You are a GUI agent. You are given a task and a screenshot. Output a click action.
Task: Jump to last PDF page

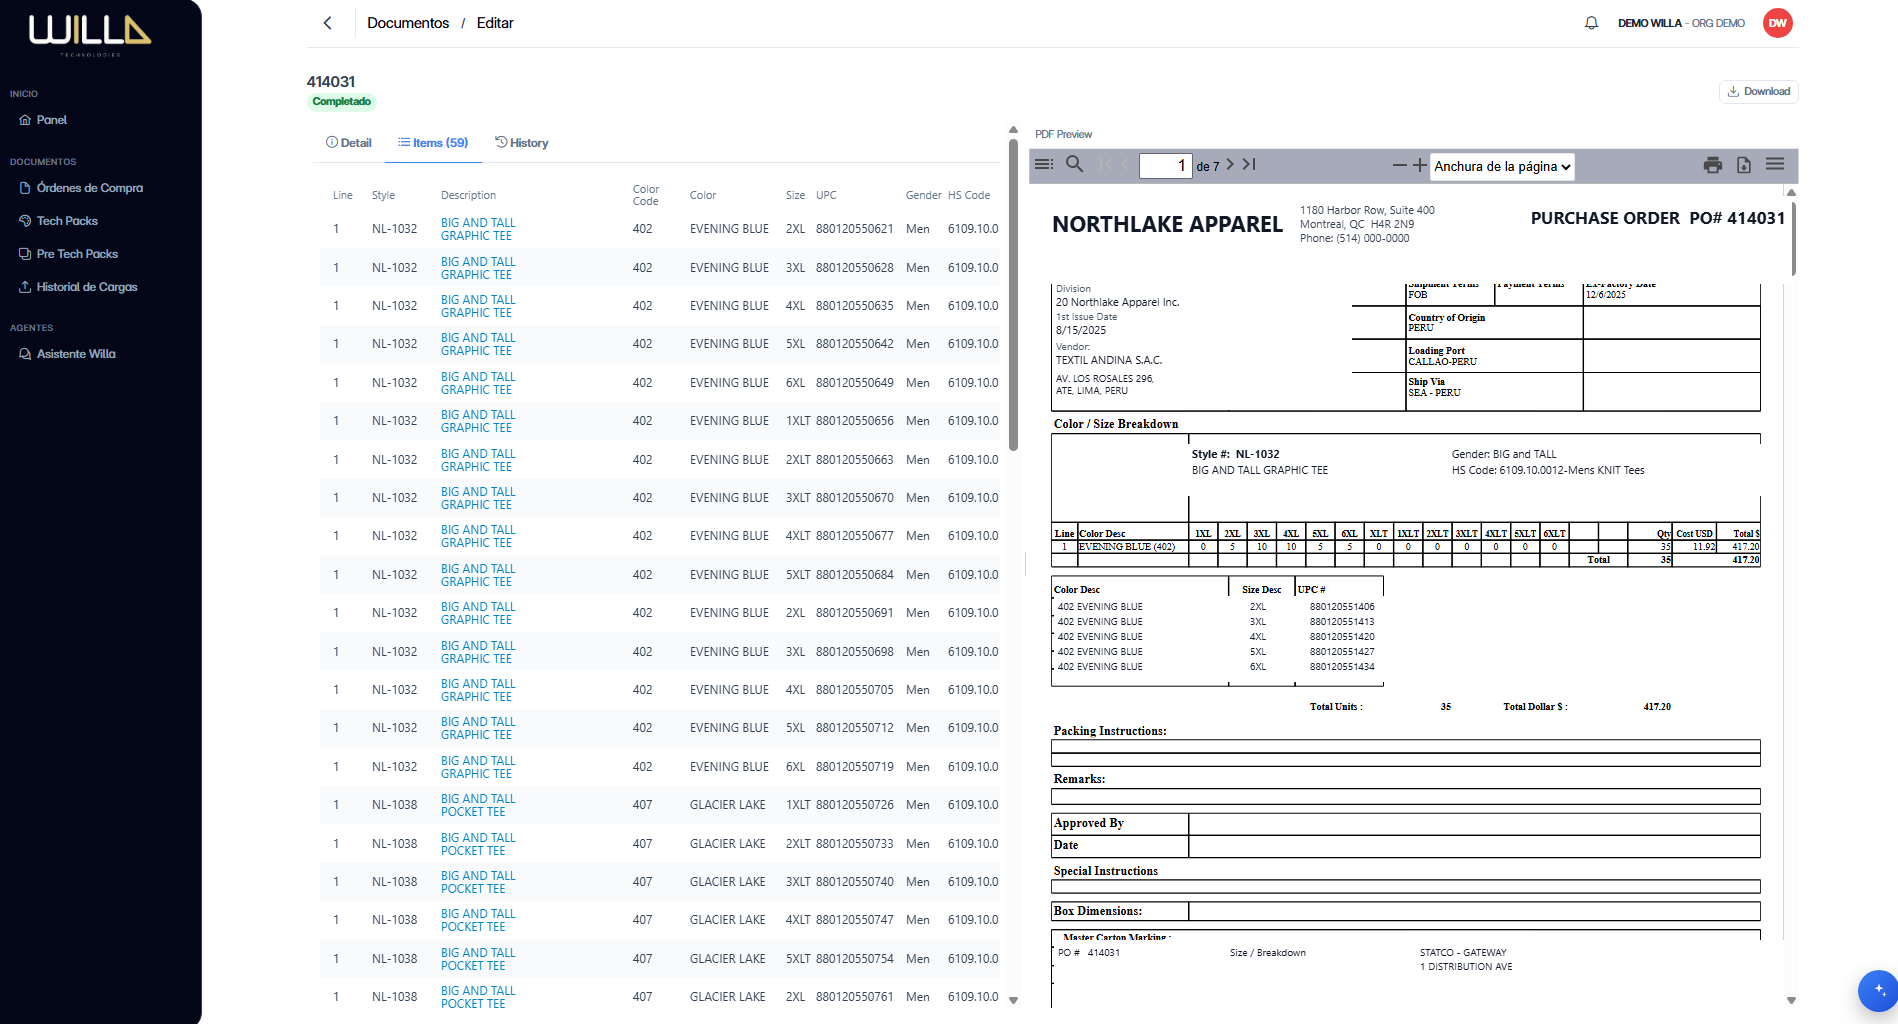(1249, 164)
